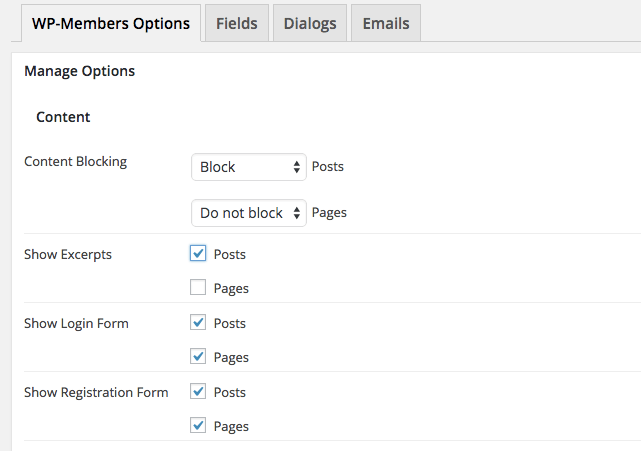Toggle Show Login Form Pages checkbox

tap(198, 357)
